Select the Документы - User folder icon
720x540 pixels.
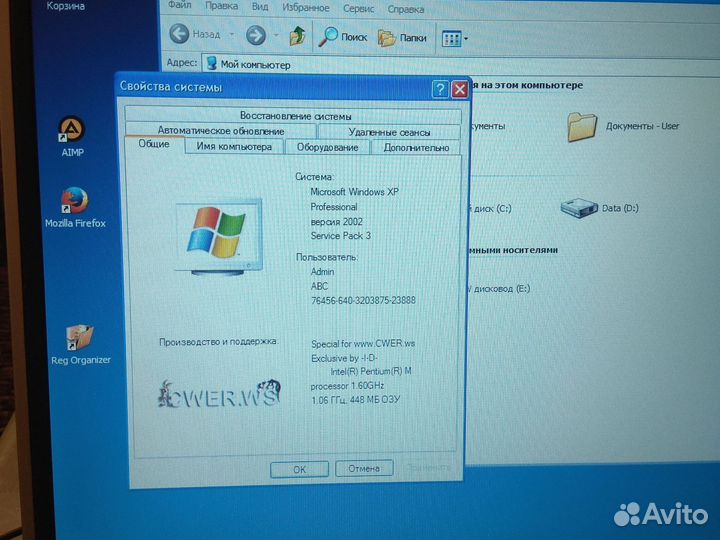pyautogui.click(x=582, y=127)
